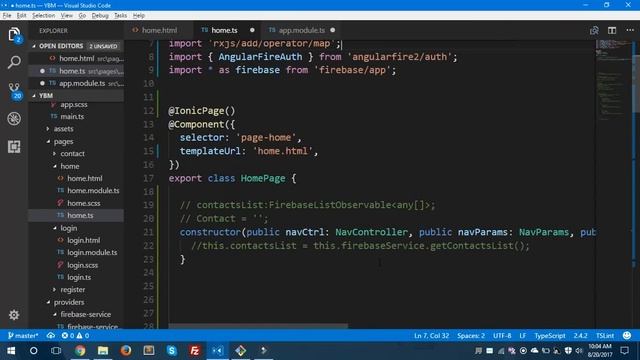Switch to Visual Studio Code taskbar icon
The width and height of the screenshot is (640, 360).
pyautogui.click(x=218, y=351)
